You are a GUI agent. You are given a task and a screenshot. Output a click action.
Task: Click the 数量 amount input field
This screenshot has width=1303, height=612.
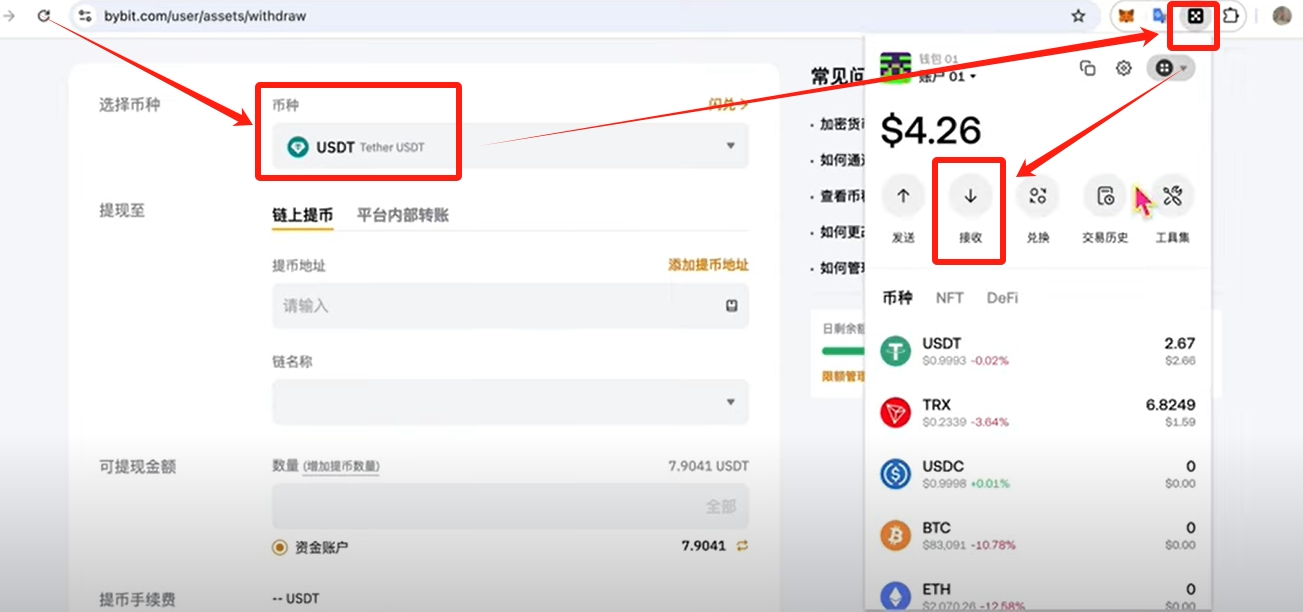510,506
